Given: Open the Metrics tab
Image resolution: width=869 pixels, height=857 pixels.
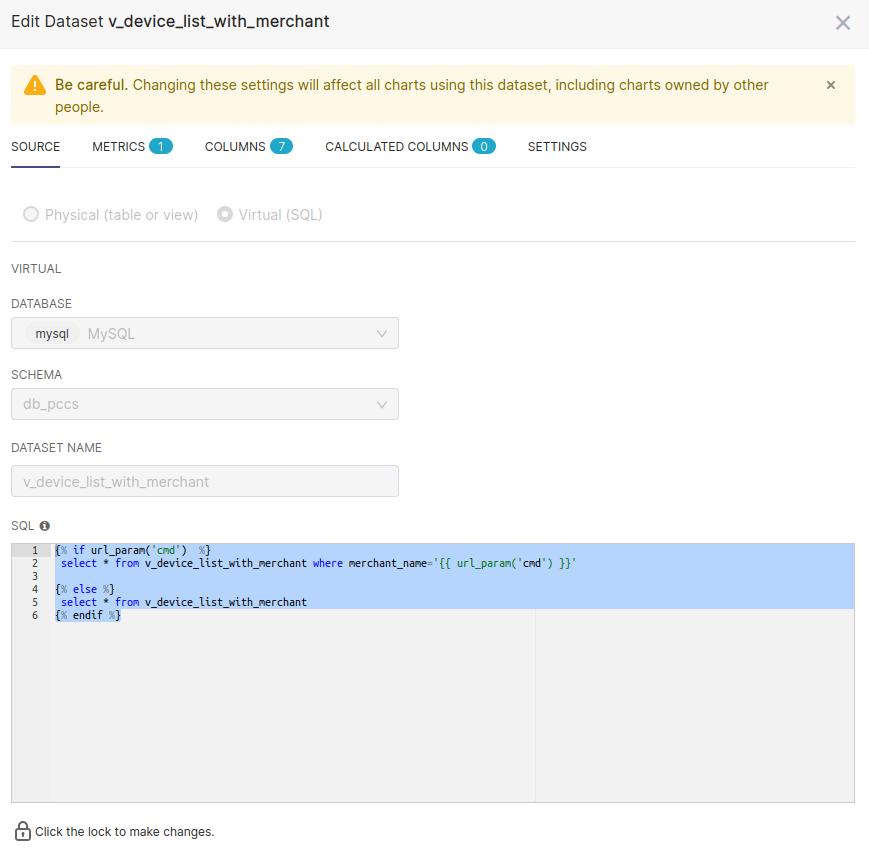Looking at the screenshot, I should pyautogui.click(x=119, y=146).
